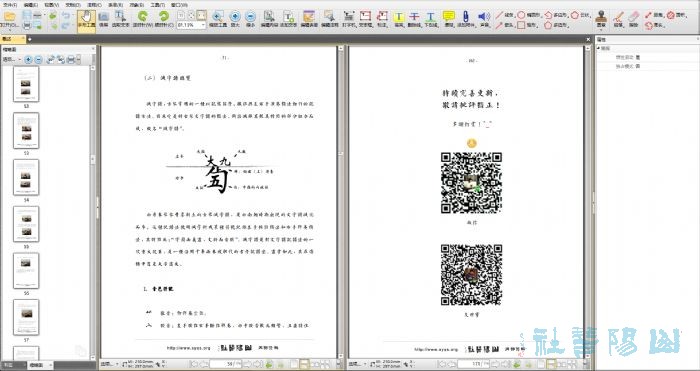Click the Snapshot camera tool
700x371 pixels.
(x=104, y=20)
